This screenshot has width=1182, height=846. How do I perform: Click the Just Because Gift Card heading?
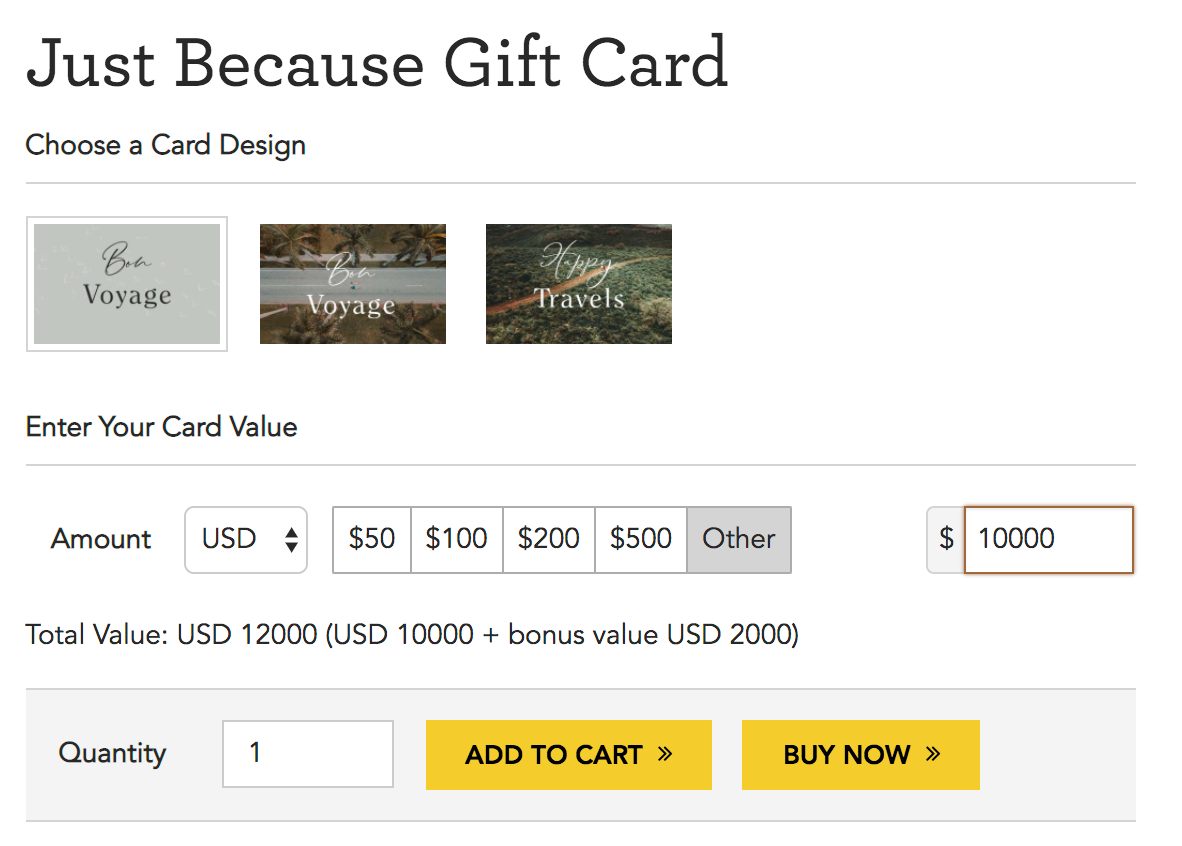point(377,63)
